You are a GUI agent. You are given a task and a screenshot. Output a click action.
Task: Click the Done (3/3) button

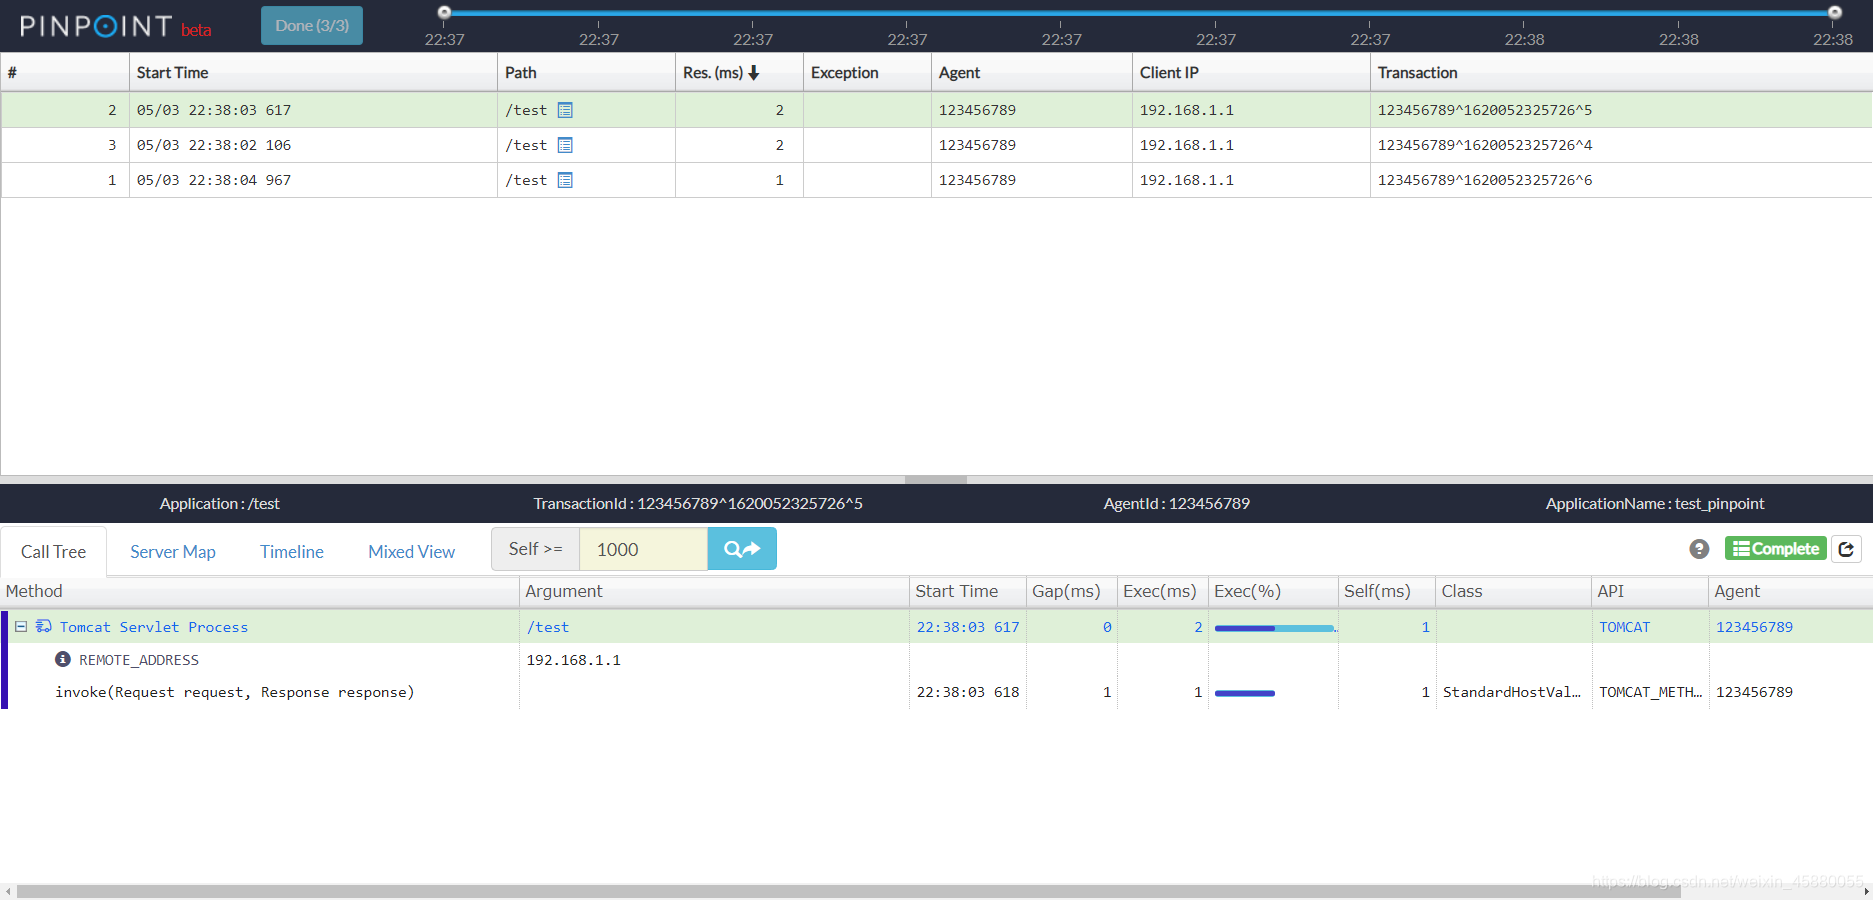point(312,26)
